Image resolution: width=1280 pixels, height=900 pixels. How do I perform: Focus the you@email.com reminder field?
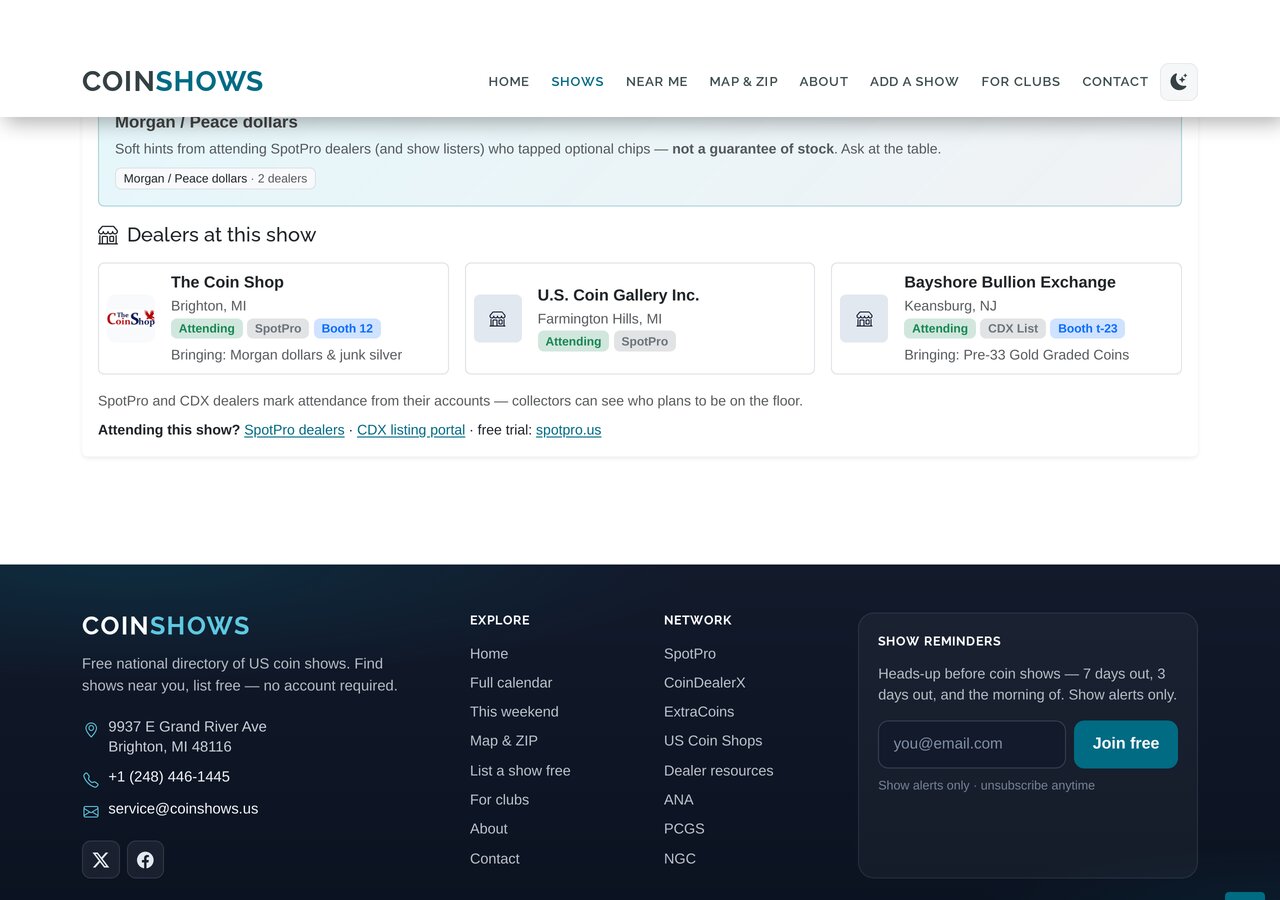(972, 744)
